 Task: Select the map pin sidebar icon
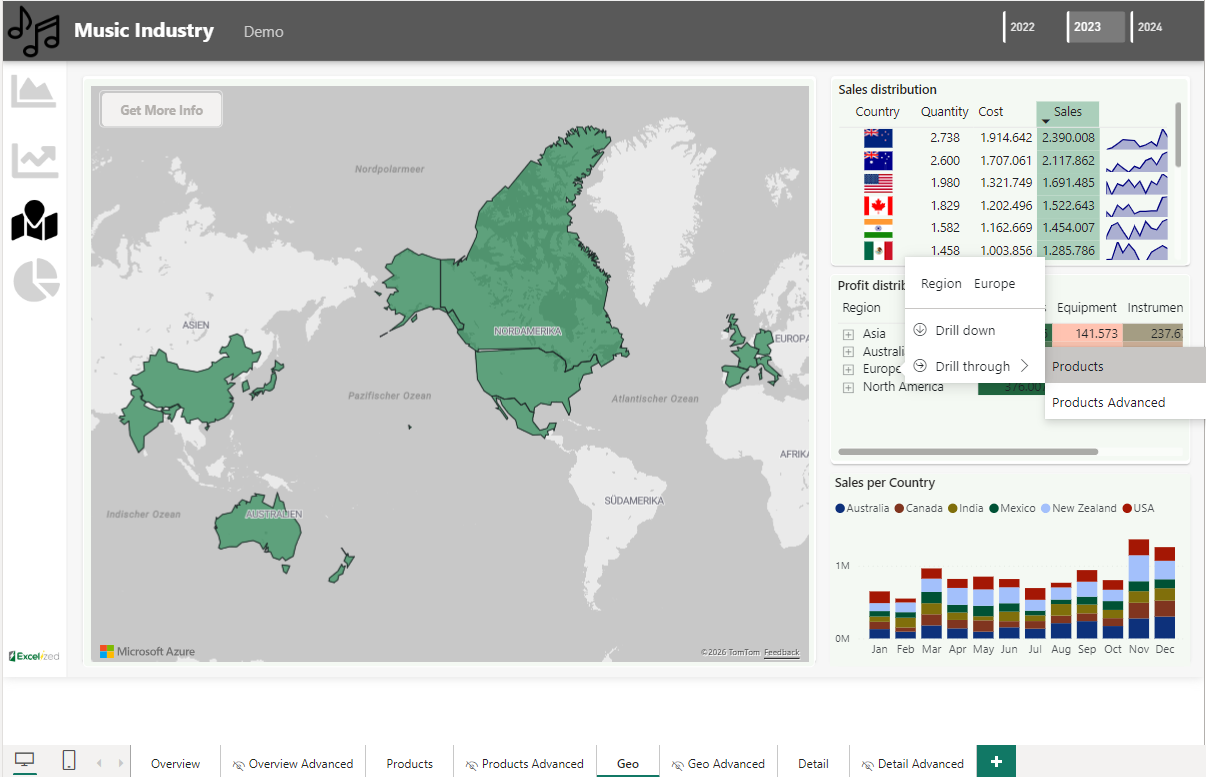pyautogui.click(x=35, y=221)
